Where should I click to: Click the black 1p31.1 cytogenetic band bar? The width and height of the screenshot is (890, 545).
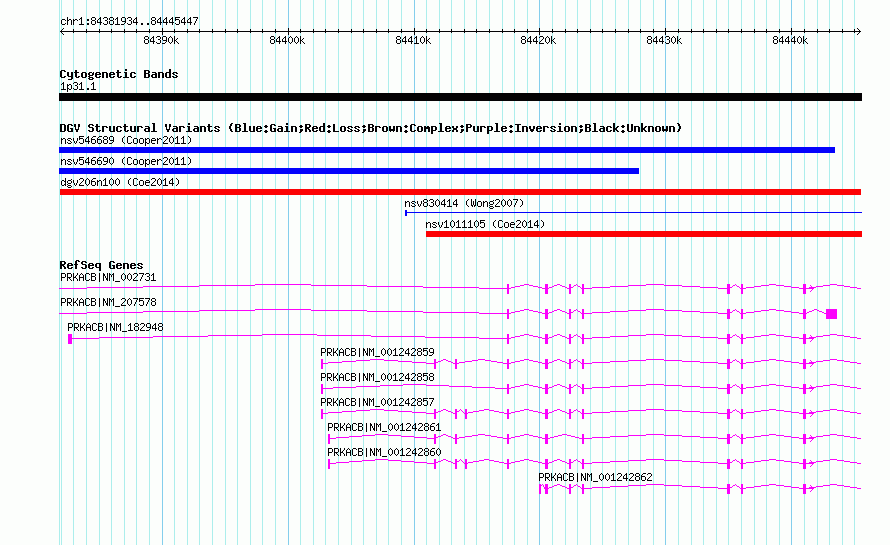[x=460, y=97]
